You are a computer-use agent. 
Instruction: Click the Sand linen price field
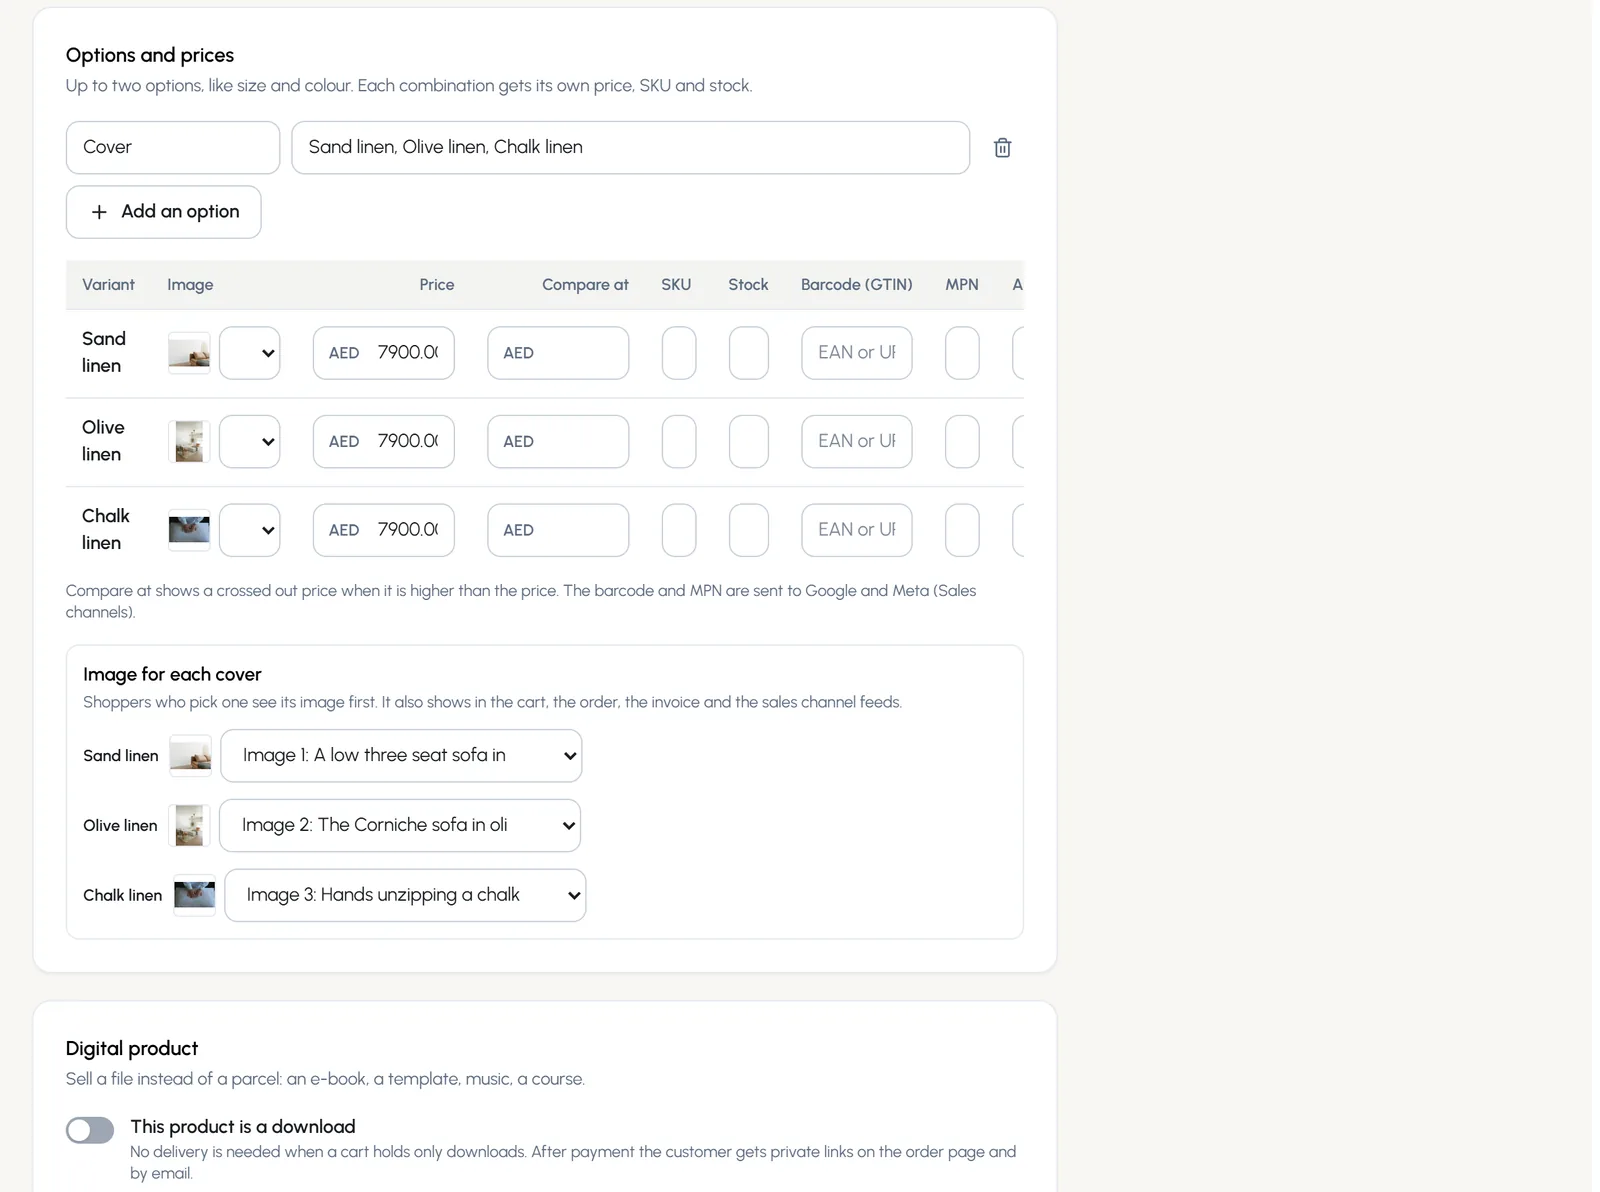(384, 353)
